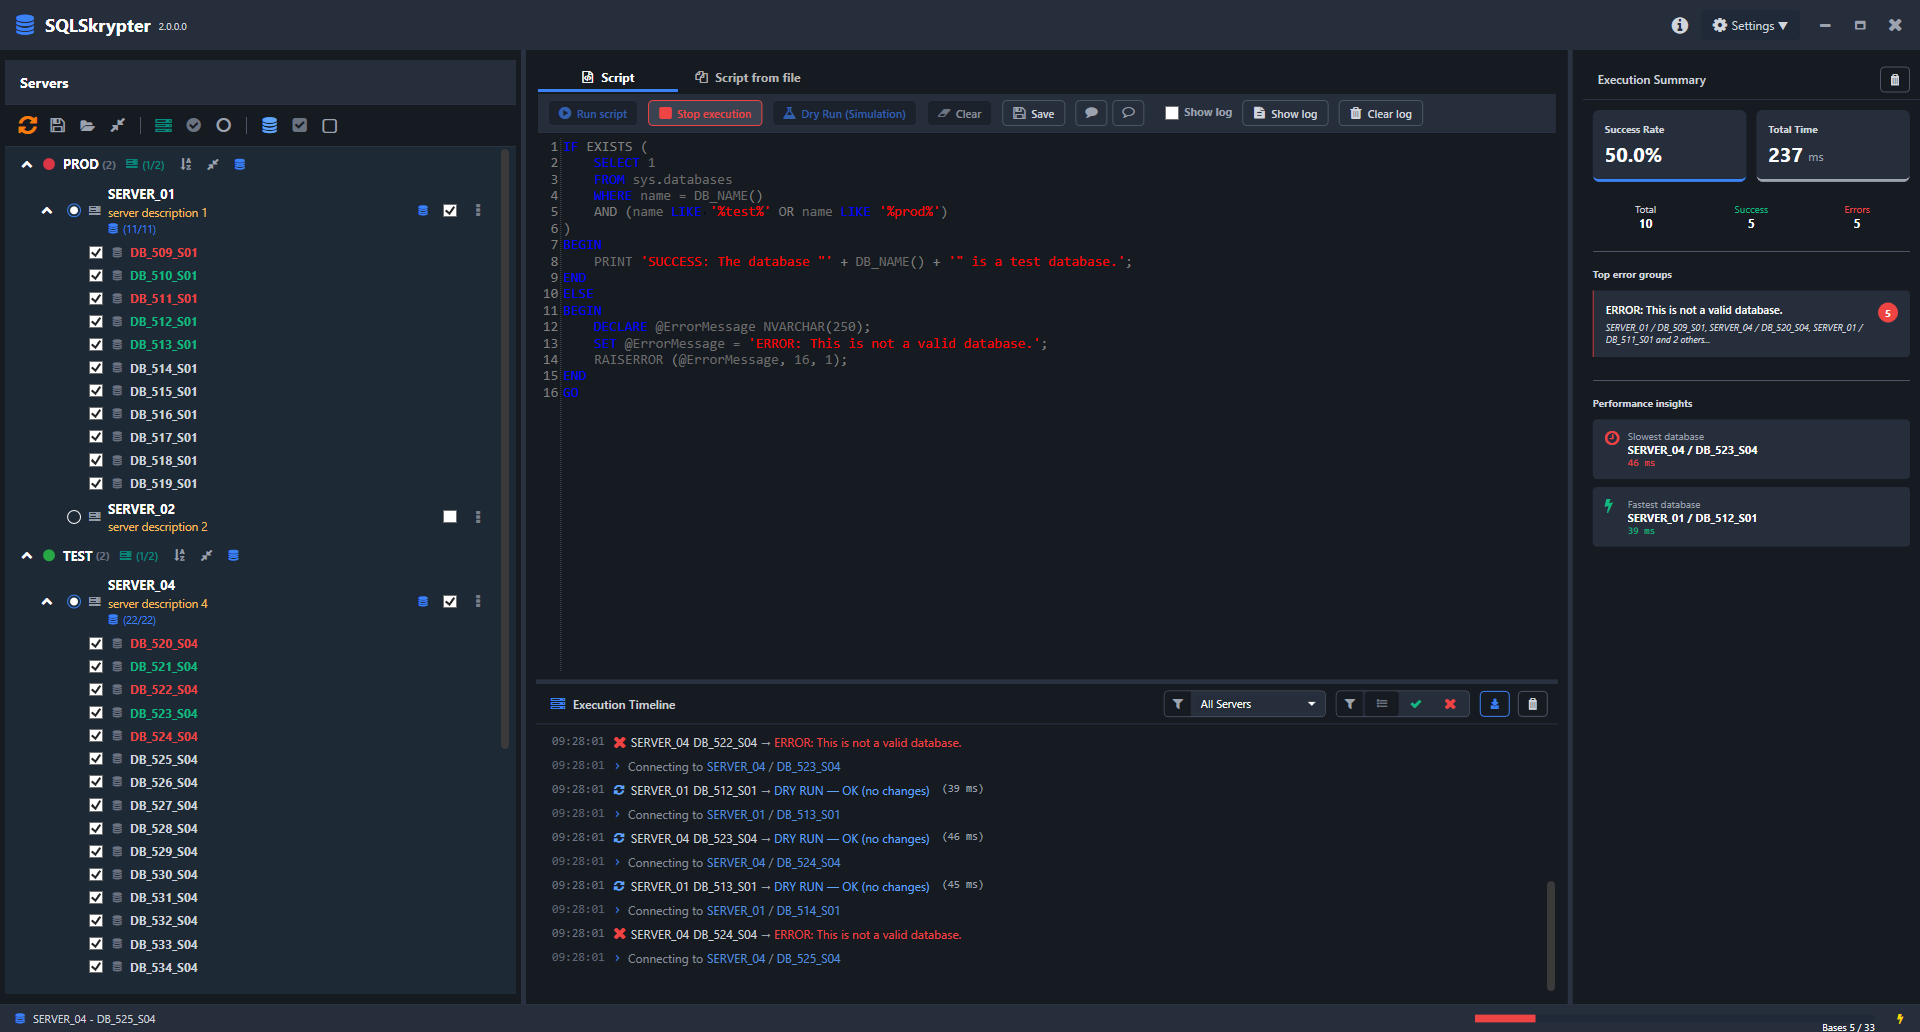This screenshot has height=1032, width=1920.
Task: Click the outlined comment bubble icon
Action: tap(1128, 113)
